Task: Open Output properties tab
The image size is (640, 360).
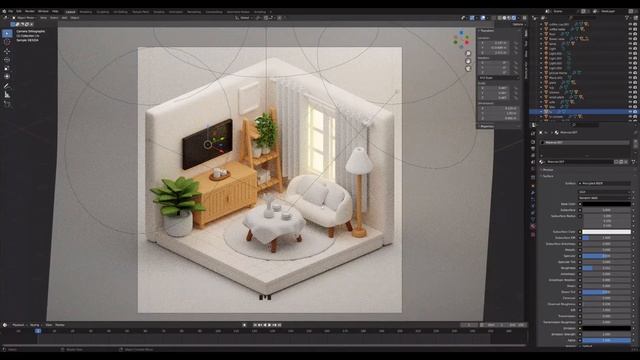Action: (533, 149)
